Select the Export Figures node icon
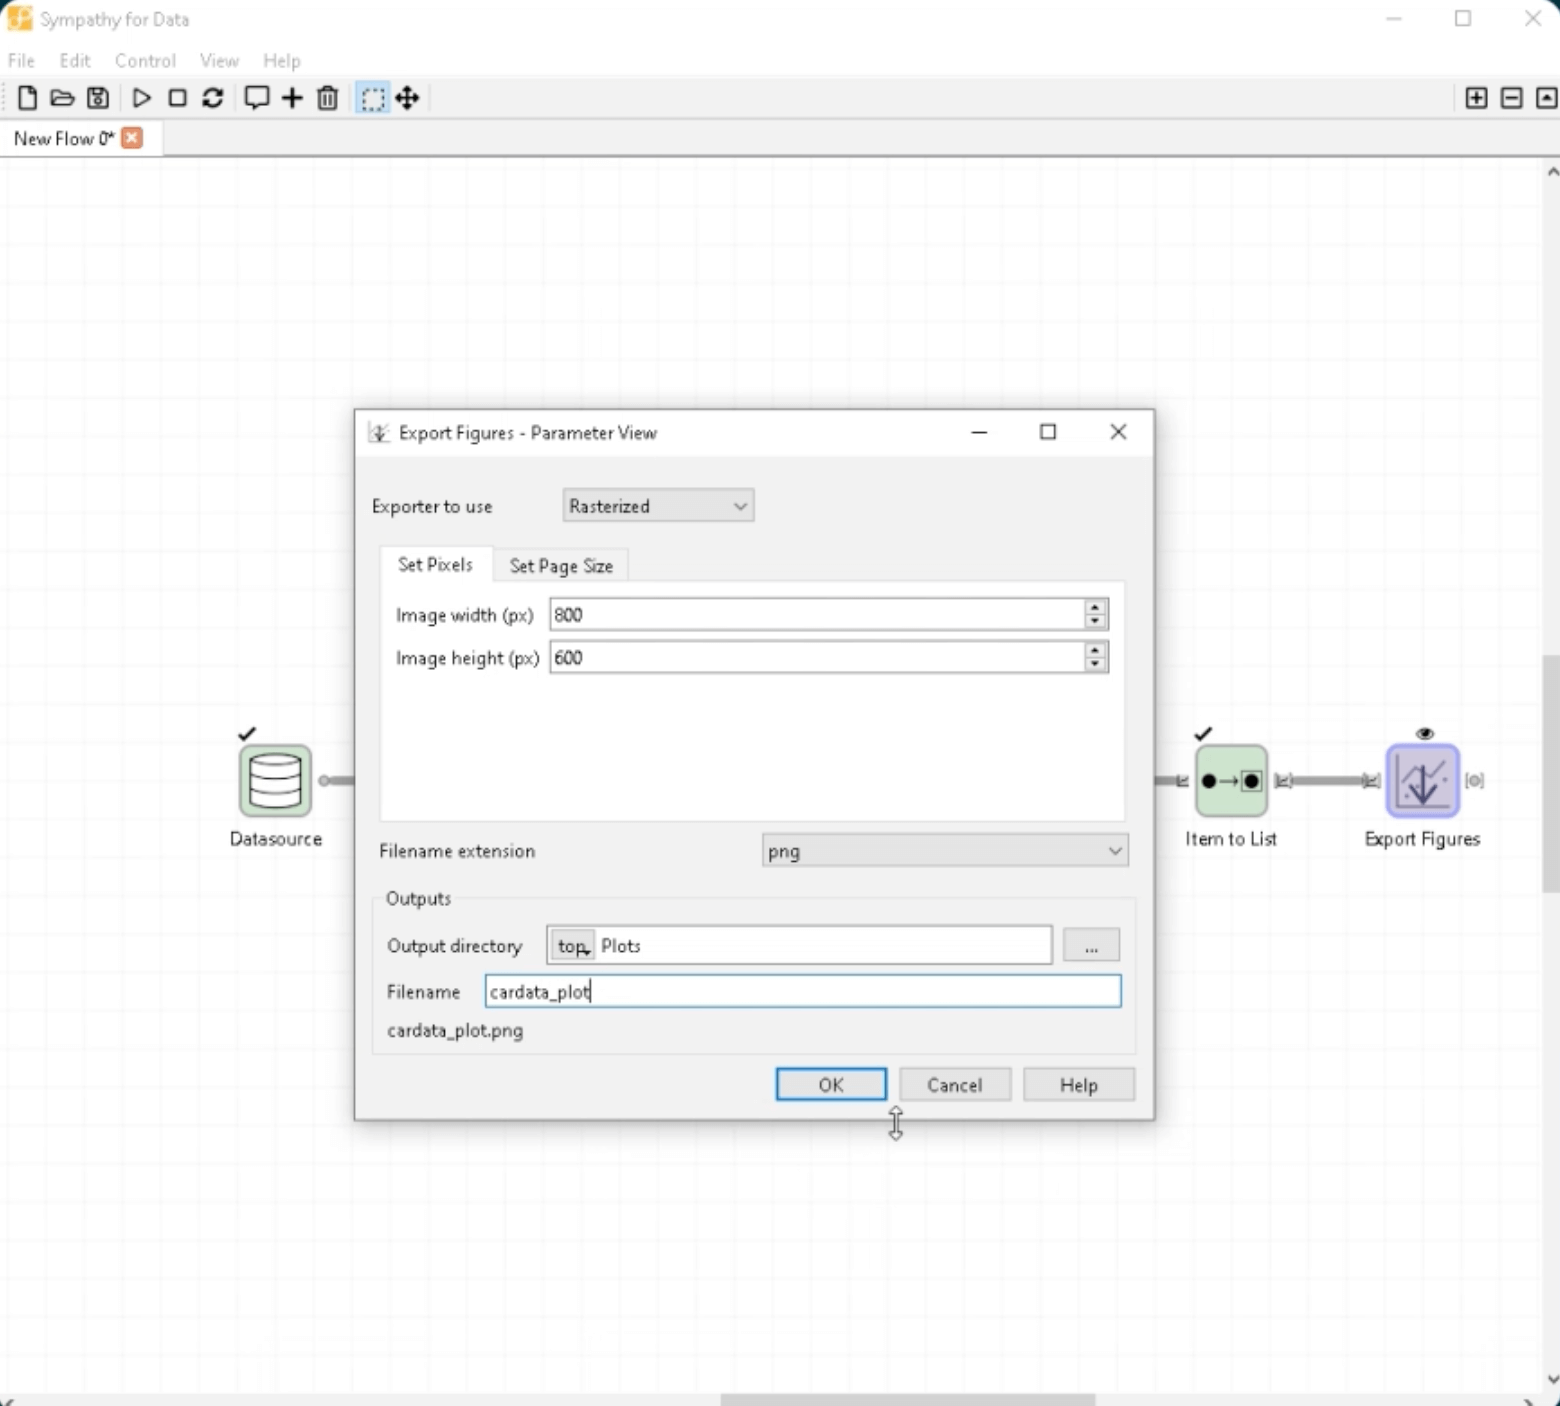 coord(1422,781)
